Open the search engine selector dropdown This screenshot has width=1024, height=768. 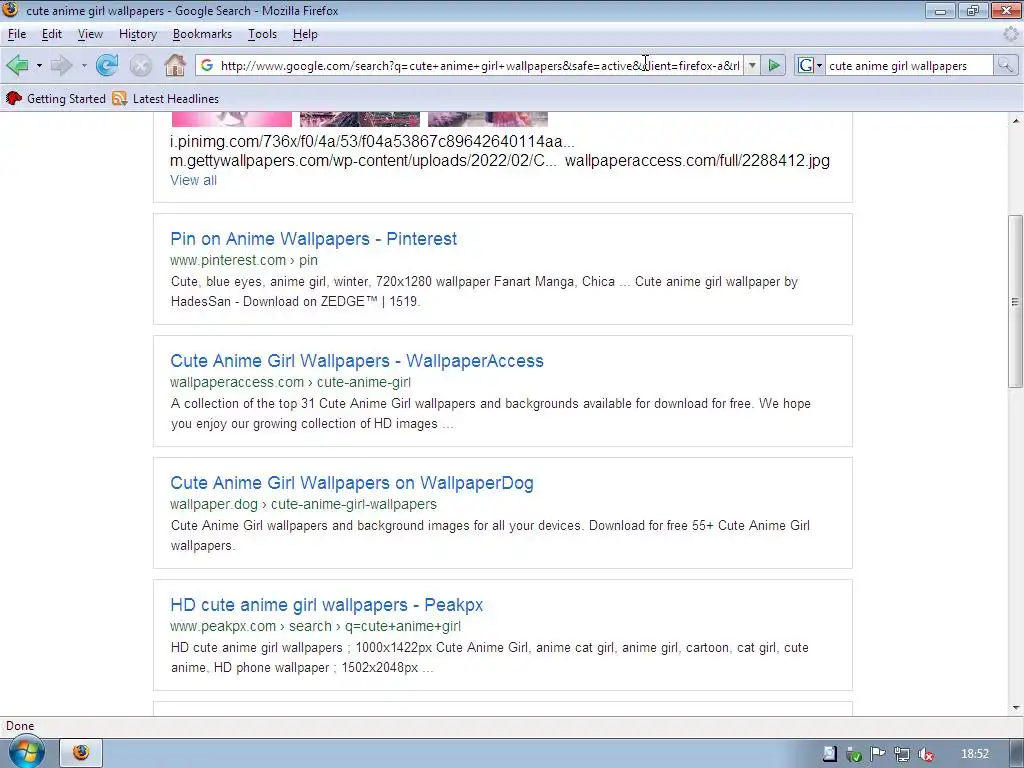(810, 65)
